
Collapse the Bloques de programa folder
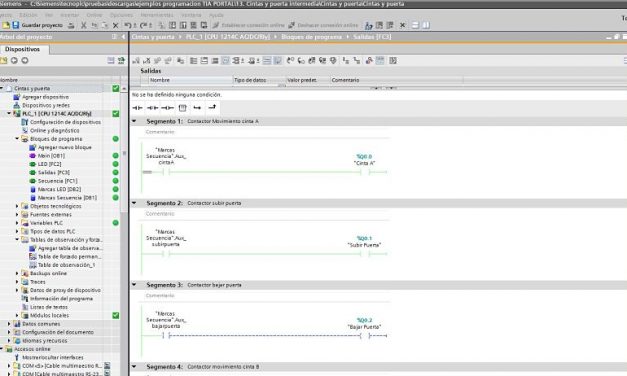click(x=17, y=139)
